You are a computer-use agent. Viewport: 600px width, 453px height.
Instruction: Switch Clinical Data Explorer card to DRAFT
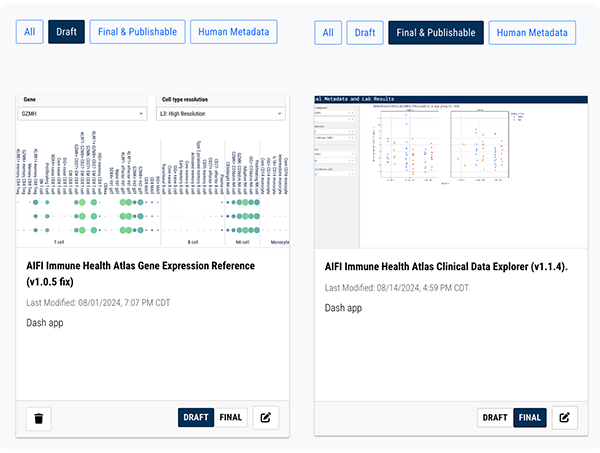(x=495, y=418)
